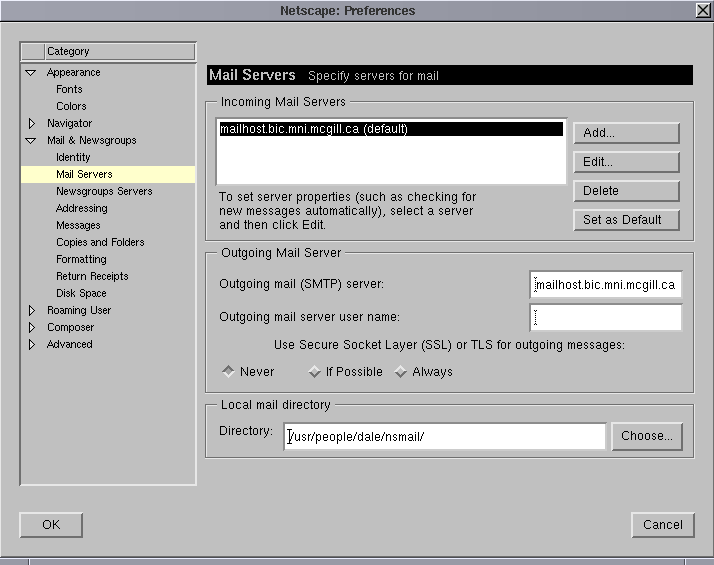Click the Edit... server button
The width and height of the screenshot is (714, 565).
click(626, 162)
